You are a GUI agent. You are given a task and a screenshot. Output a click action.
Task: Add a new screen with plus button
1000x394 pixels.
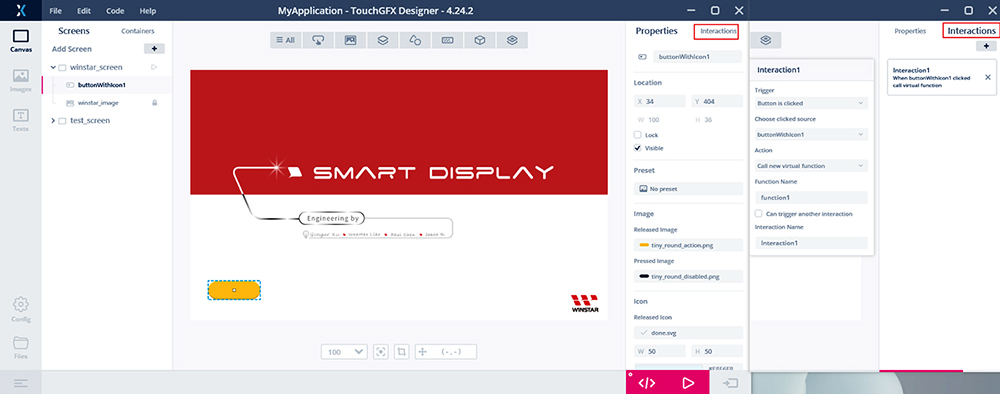tap(154, 48)
